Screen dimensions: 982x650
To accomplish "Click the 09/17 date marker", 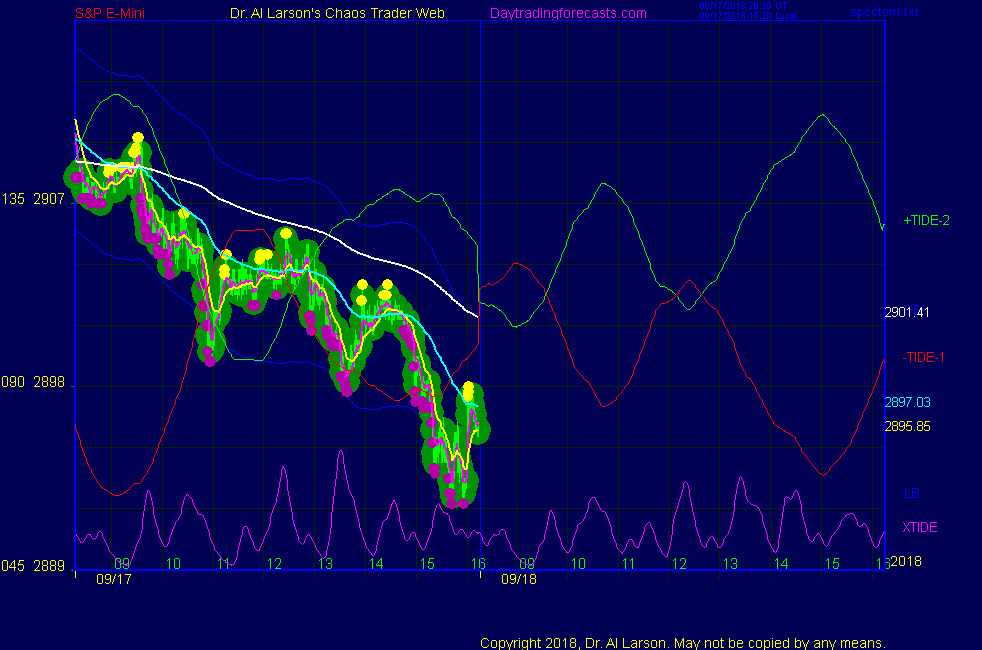I will (113, 579).
